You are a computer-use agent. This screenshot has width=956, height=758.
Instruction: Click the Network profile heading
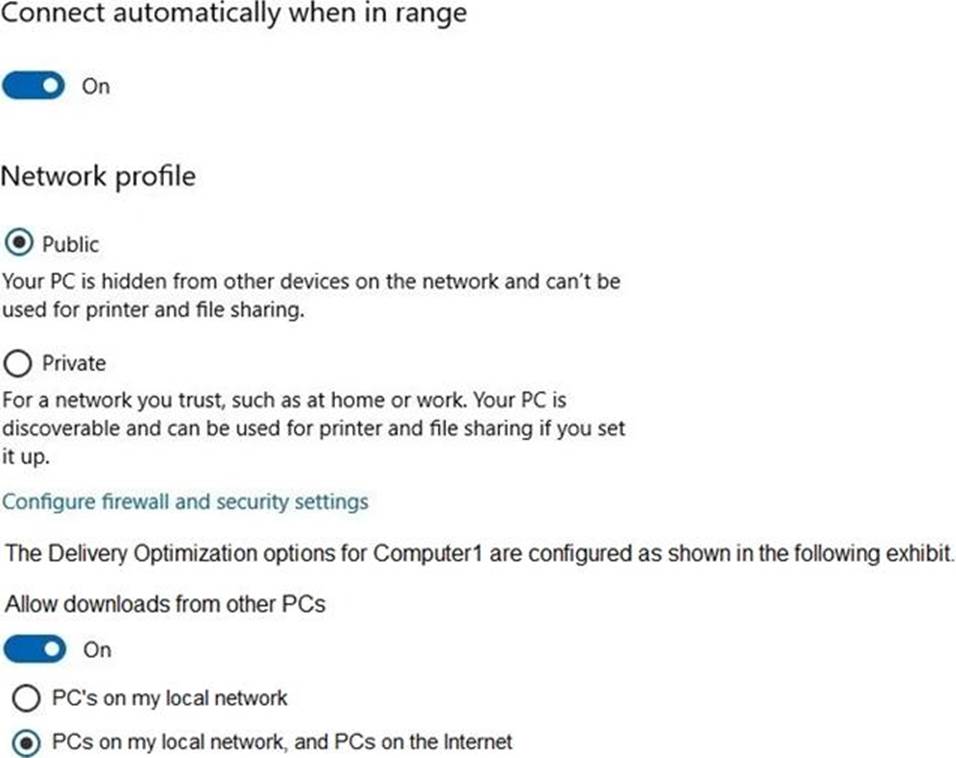(98, 177)
